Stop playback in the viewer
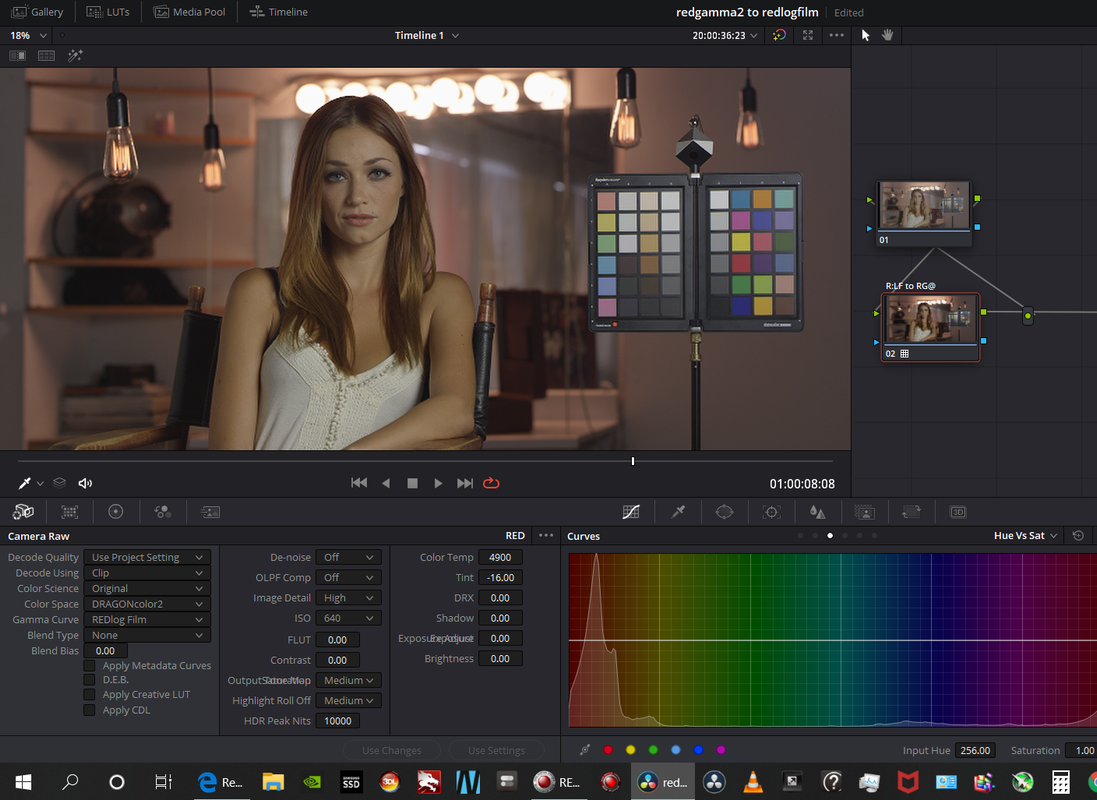This screenshot has width=1097, height=800. point(412,483)
